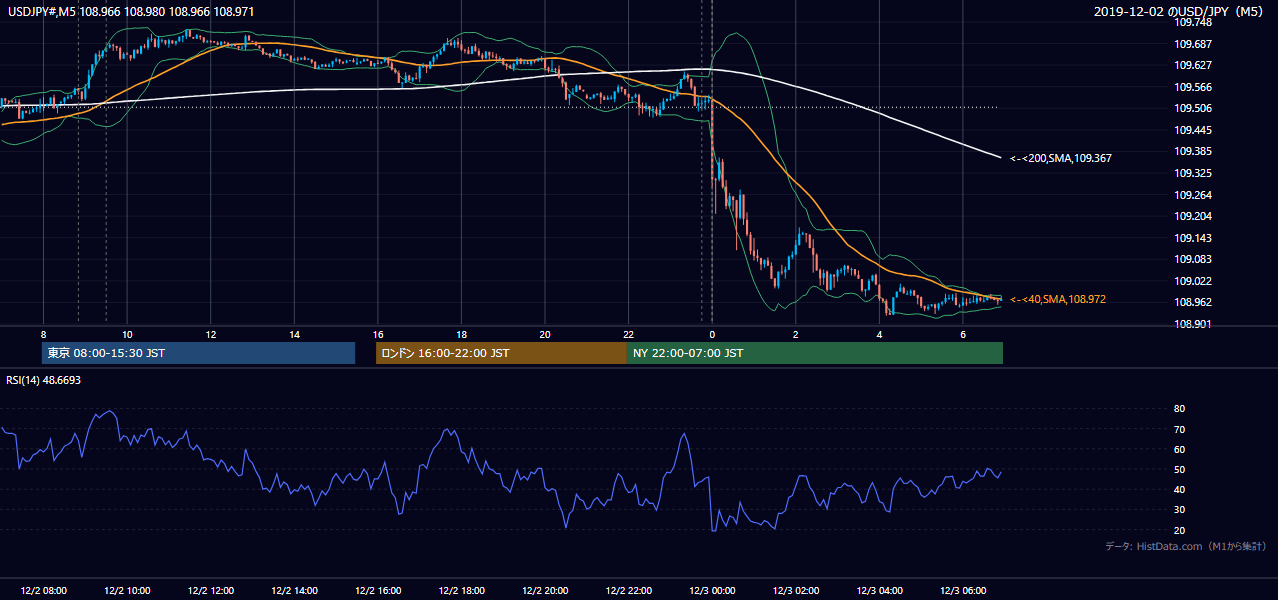Click the 200 SMA 109.367 label
The width and height of the screenshot is (1278, 600).
point(1060,158)
